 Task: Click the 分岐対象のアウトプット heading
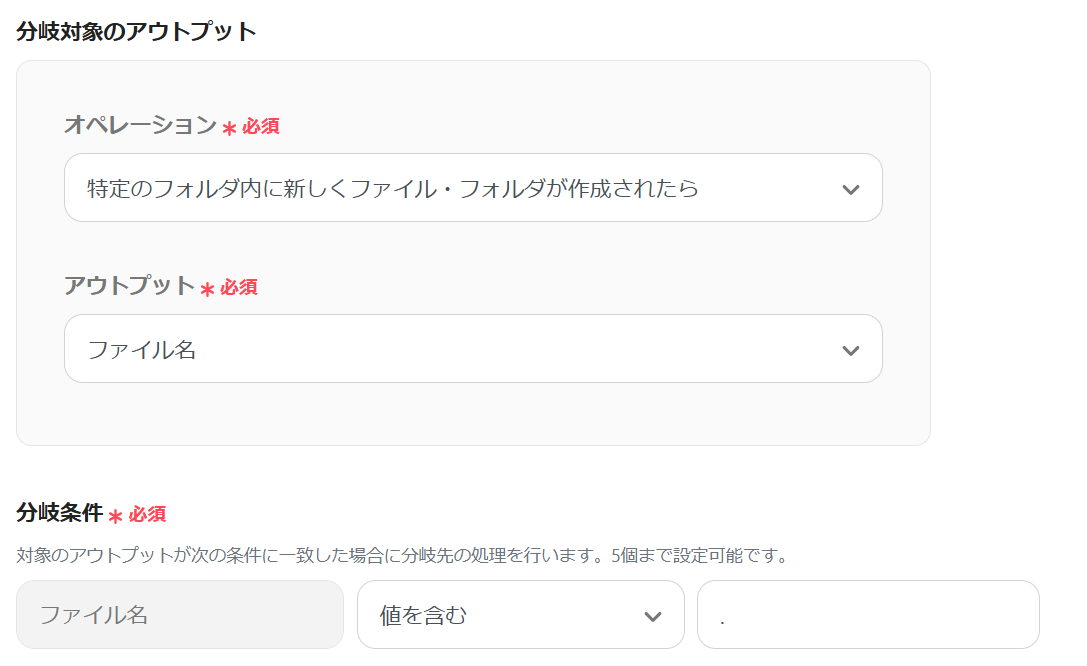(x=136, y=32)
